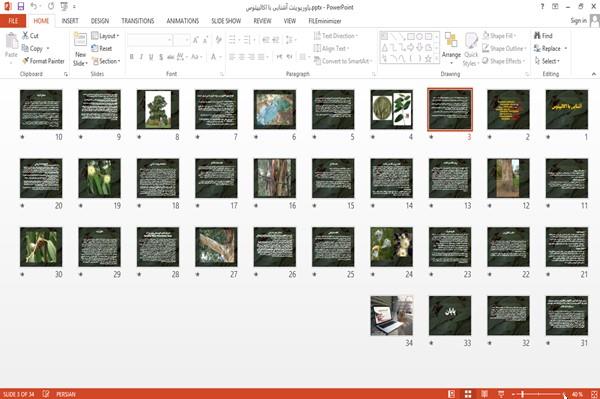
Task: Expand the Copy dropdown arrow
Action: (x=48, y=49)
